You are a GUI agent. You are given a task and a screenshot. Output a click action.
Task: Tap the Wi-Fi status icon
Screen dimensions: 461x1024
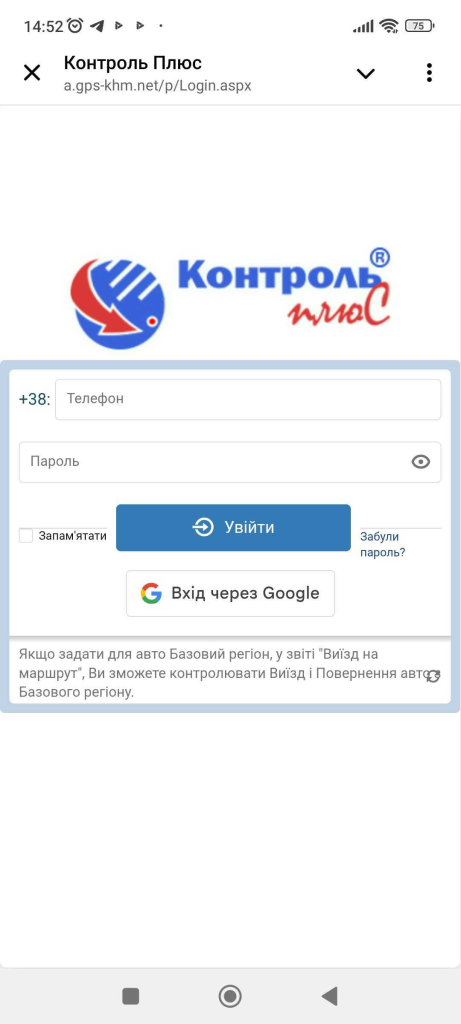(389, 26)
